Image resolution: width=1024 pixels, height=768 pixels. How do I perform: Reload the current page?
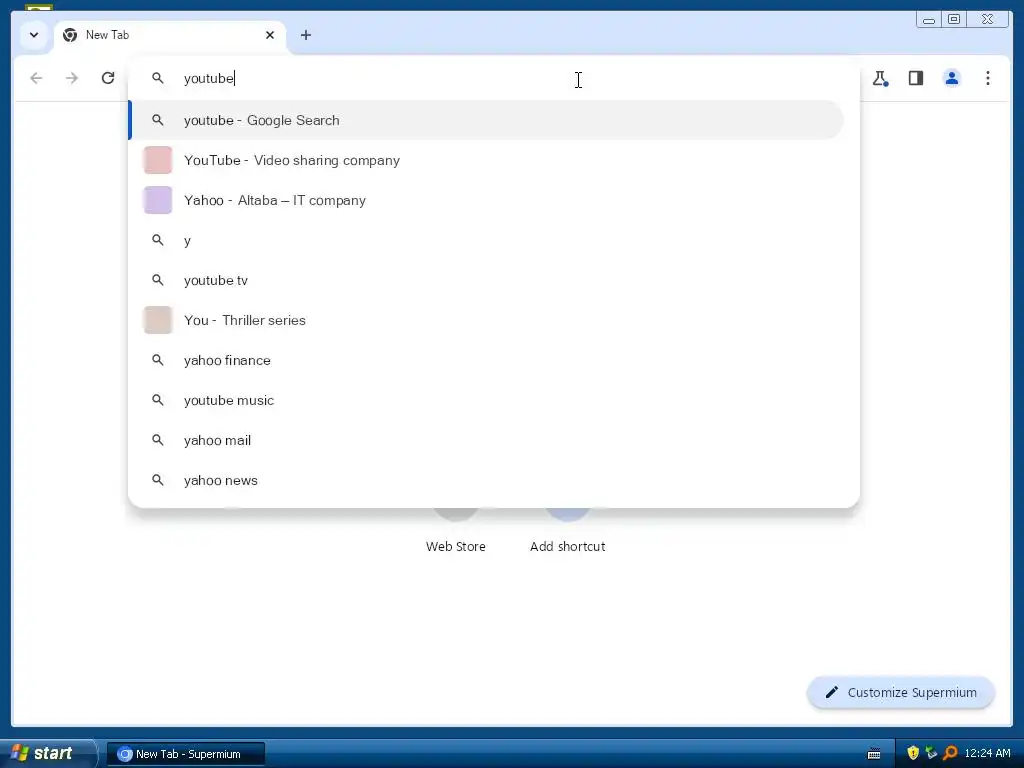pos(108,78)
